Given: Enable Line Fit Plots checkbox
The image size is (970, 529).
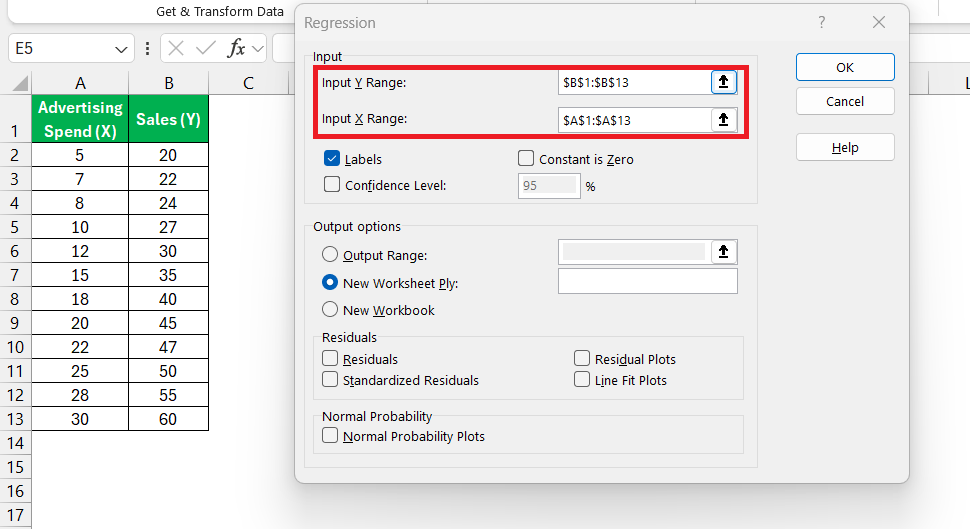Looking at the screenshot, I should 582,379.
